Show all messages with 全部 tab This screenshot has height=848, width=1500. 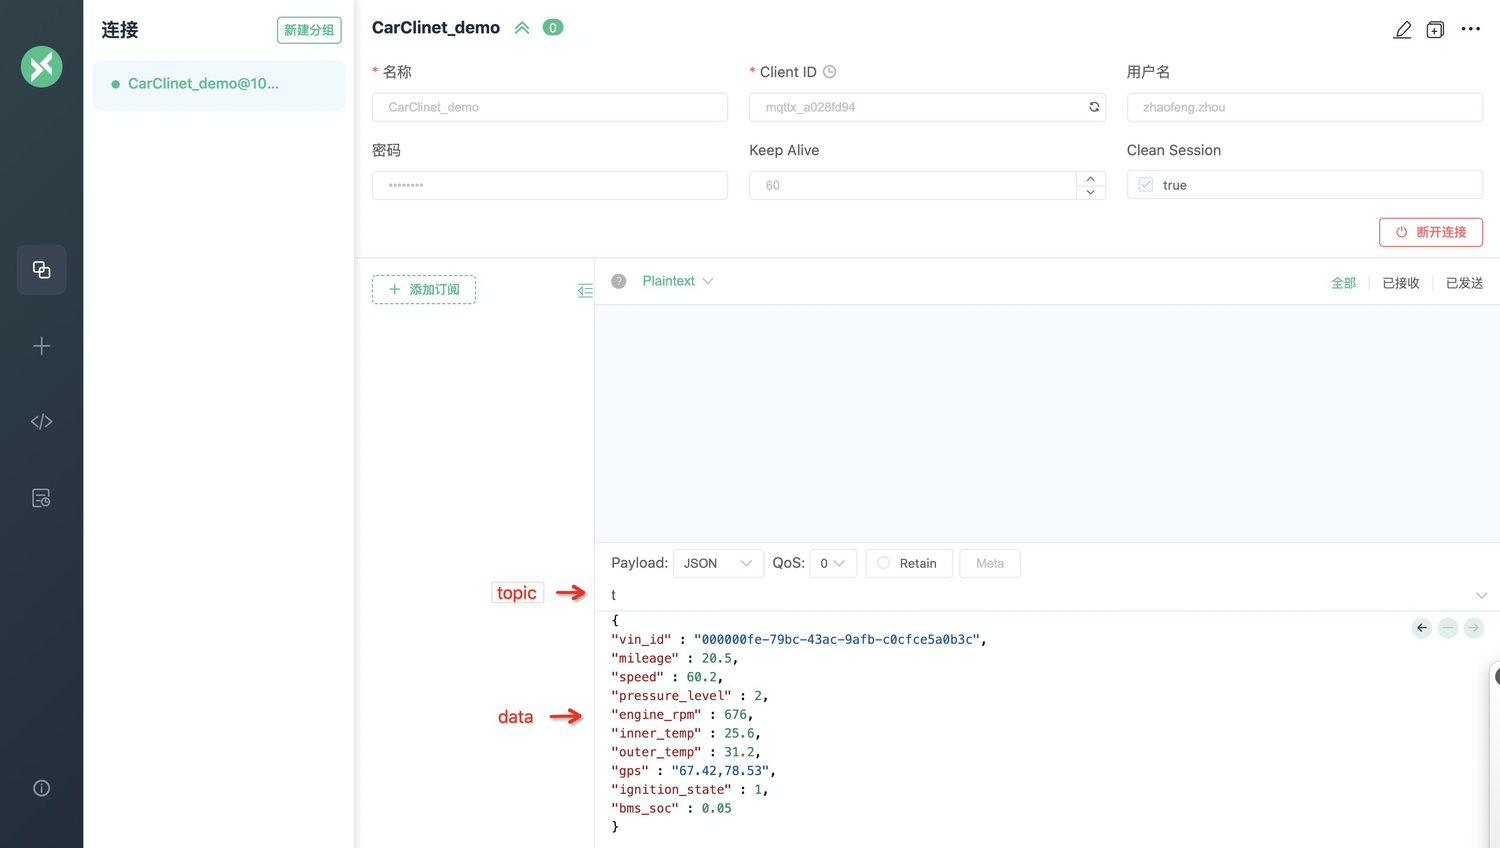[x=1343, y=283]
